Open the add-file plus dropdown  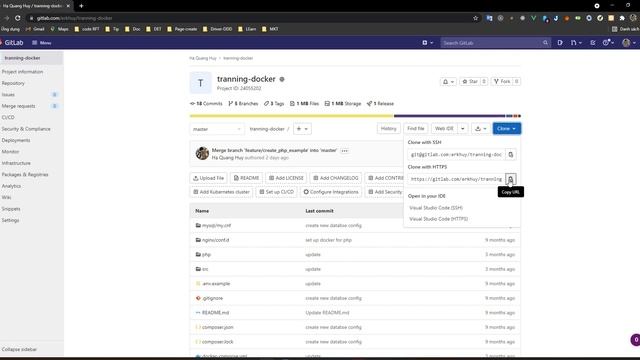[302, 129]
